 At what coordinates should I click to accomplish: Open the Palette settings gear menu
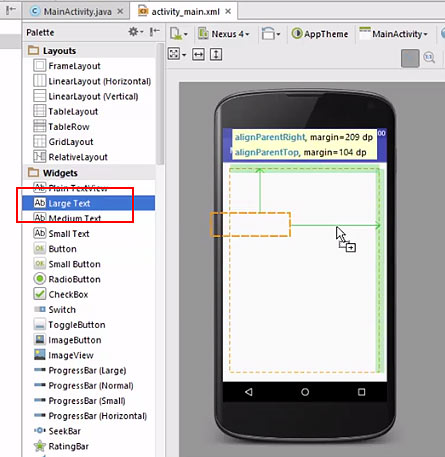pos(135,32)
